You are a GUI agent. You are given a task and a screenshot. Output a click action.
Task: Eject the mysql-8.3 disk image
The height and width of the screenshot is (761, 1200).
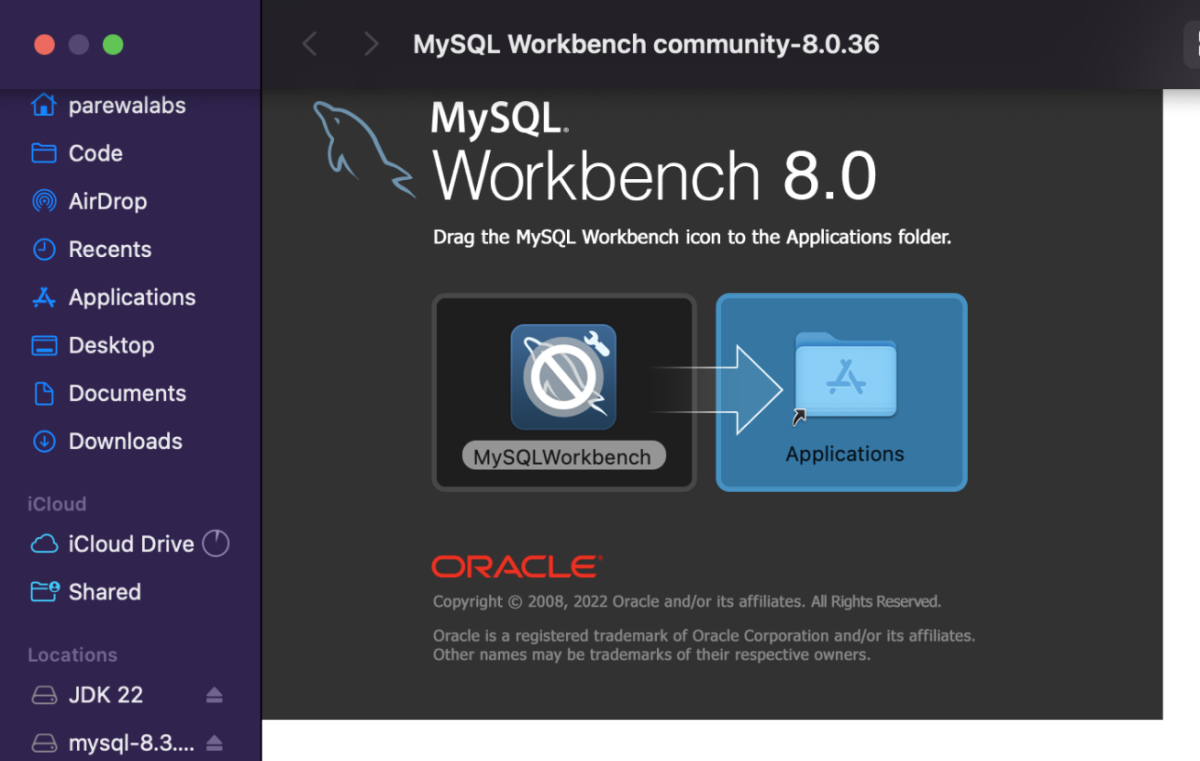click(214, 742)
